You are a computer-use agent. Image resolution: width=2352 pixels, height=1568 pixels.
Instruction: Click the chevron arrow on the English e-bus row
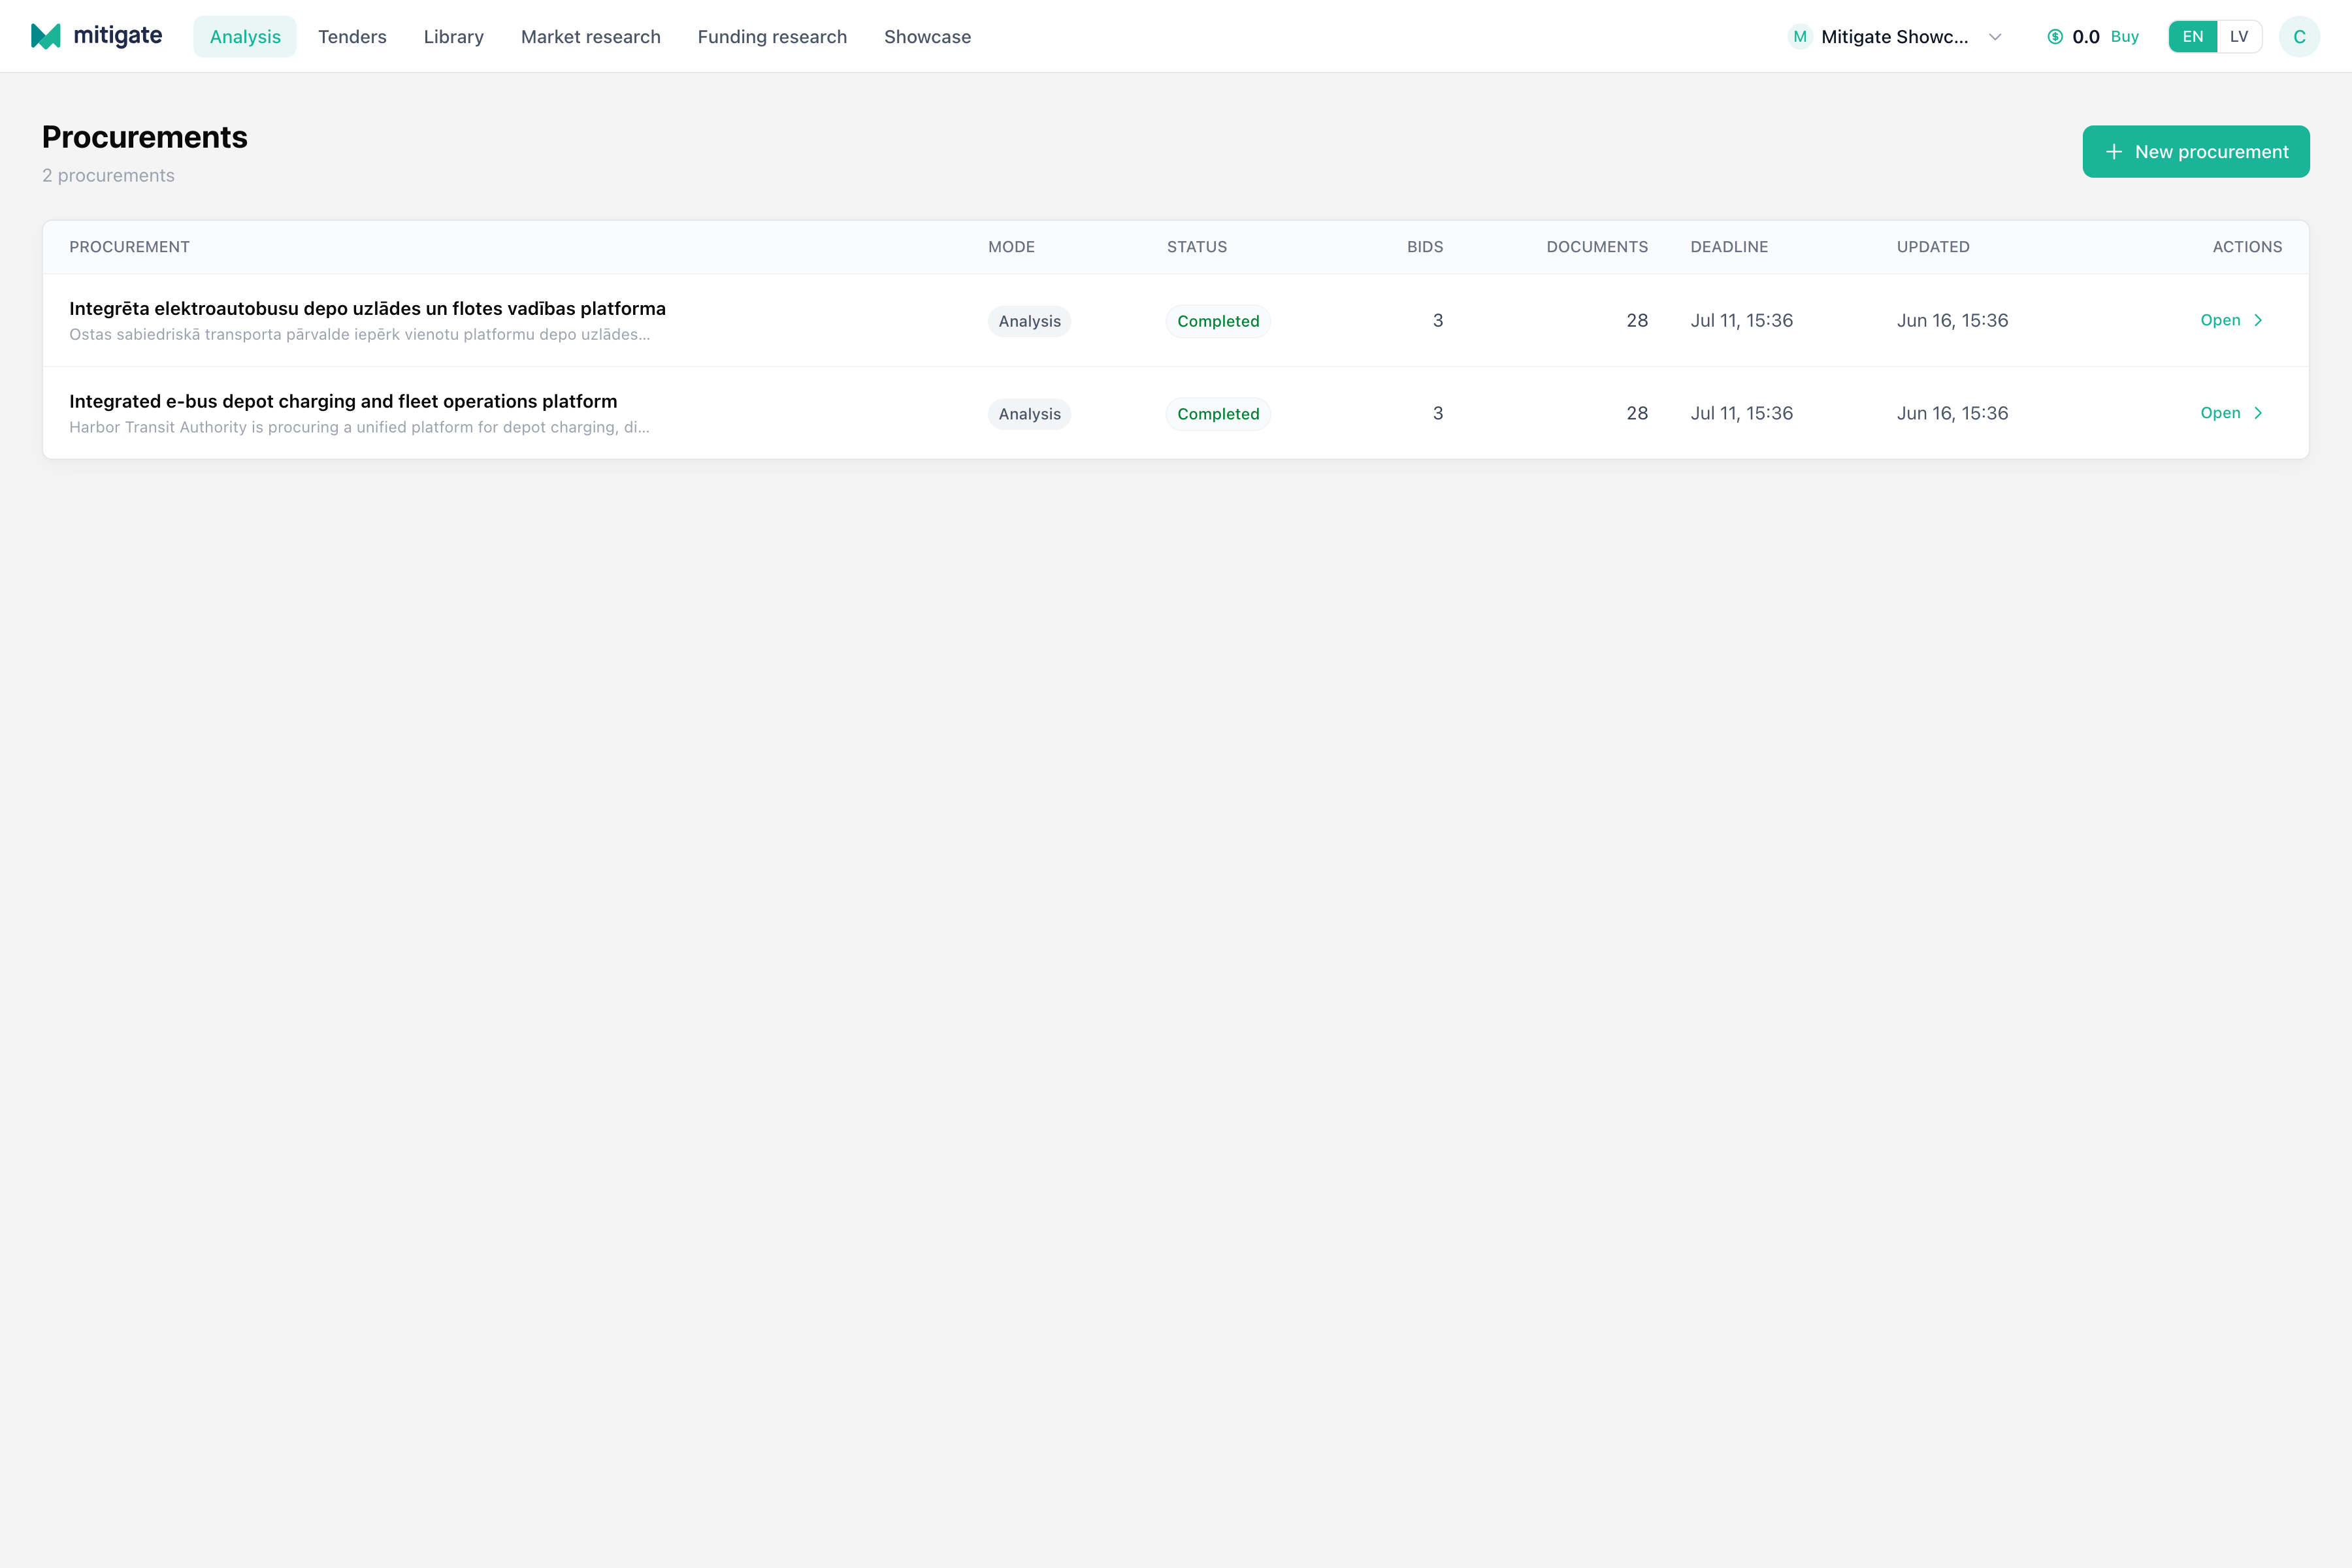2258,413
